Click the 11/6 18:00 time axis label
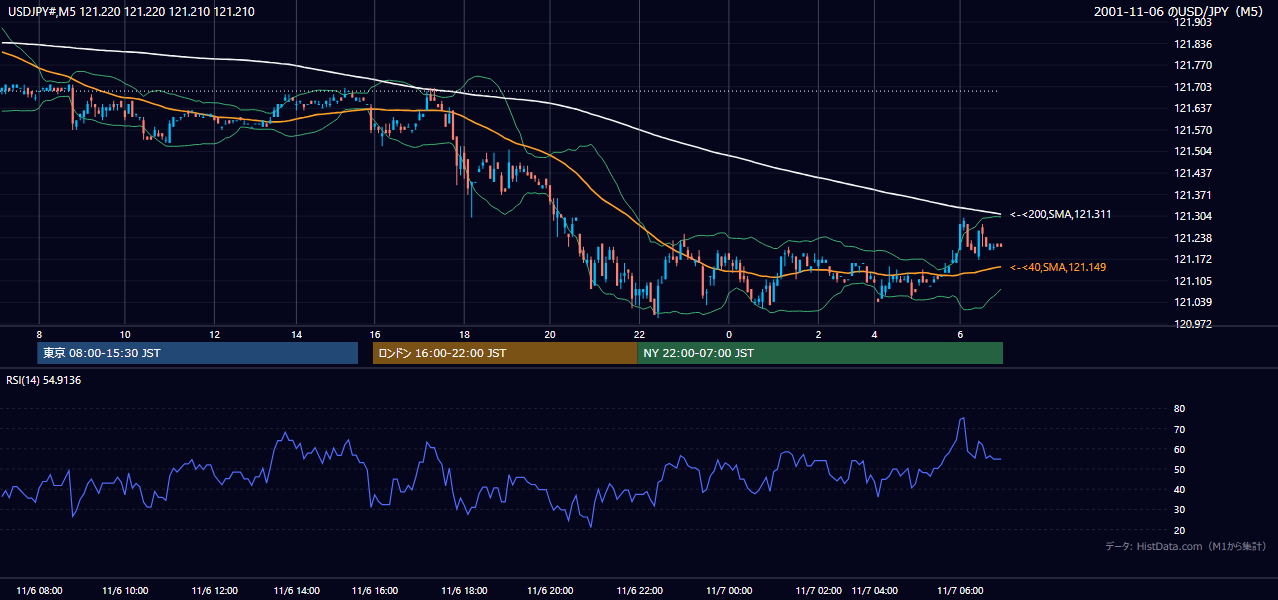Screen dimensions: 1278x600 tap(462, 590)
